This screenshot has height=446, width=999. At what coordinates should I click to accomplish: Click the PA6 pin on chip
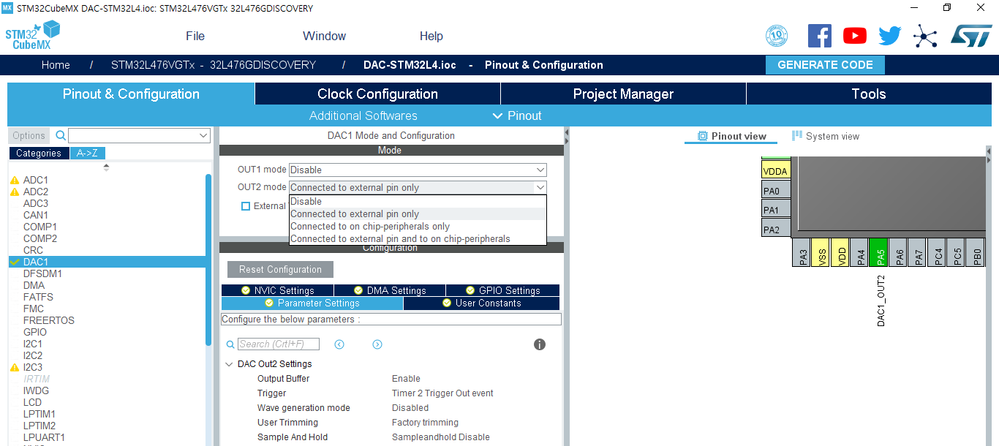point(898,253)
